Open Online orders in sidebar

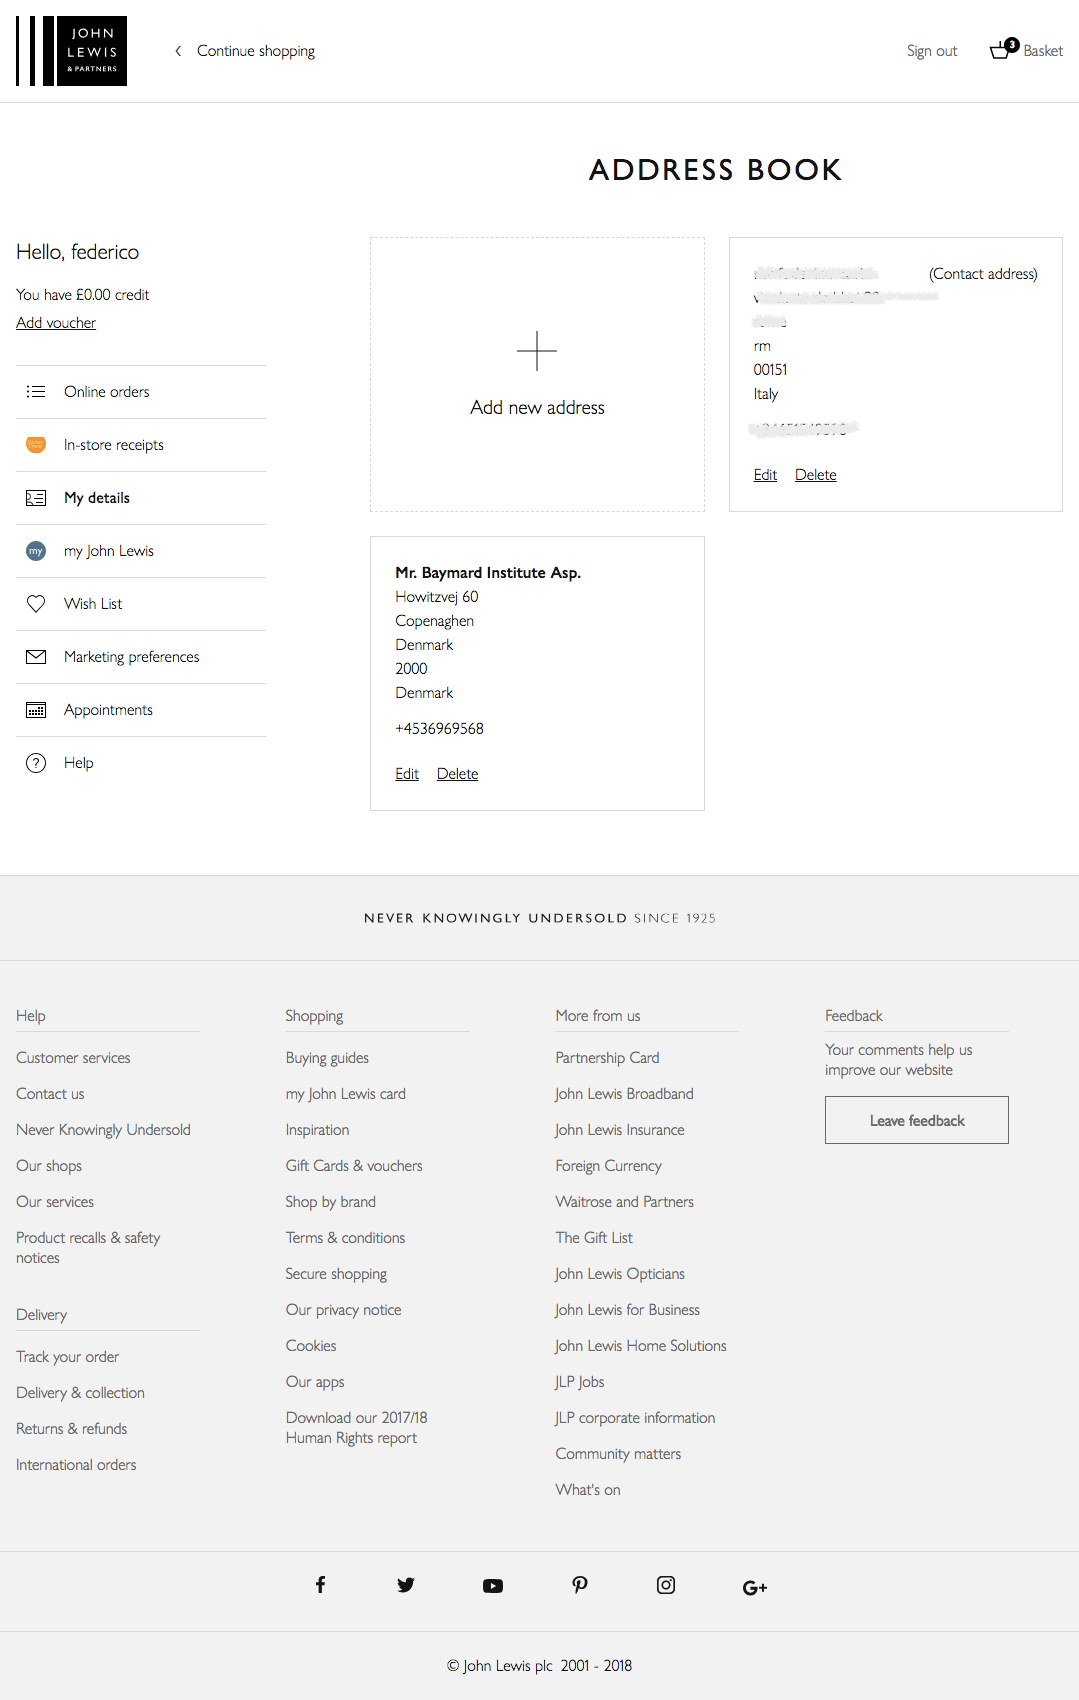pos(141,392)
